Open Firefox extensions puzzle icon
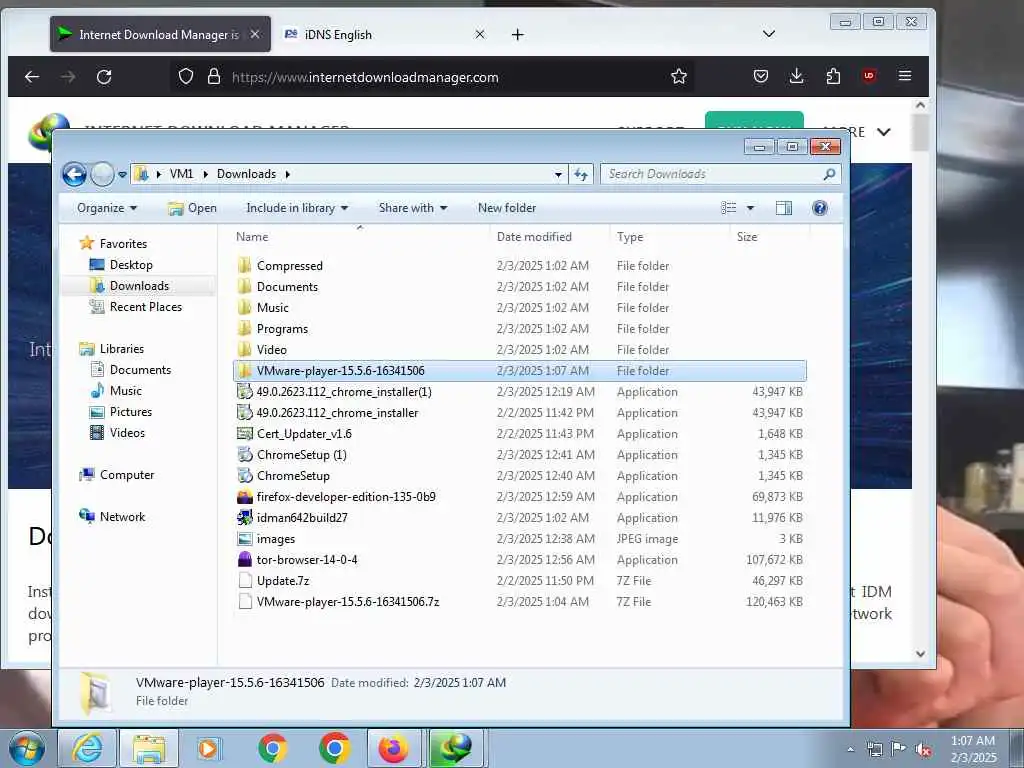 tap(833, 76)
